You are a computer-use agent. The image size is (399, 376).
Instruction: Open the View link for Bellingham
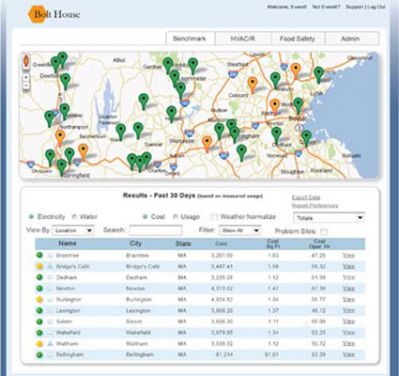click(349, 354)
